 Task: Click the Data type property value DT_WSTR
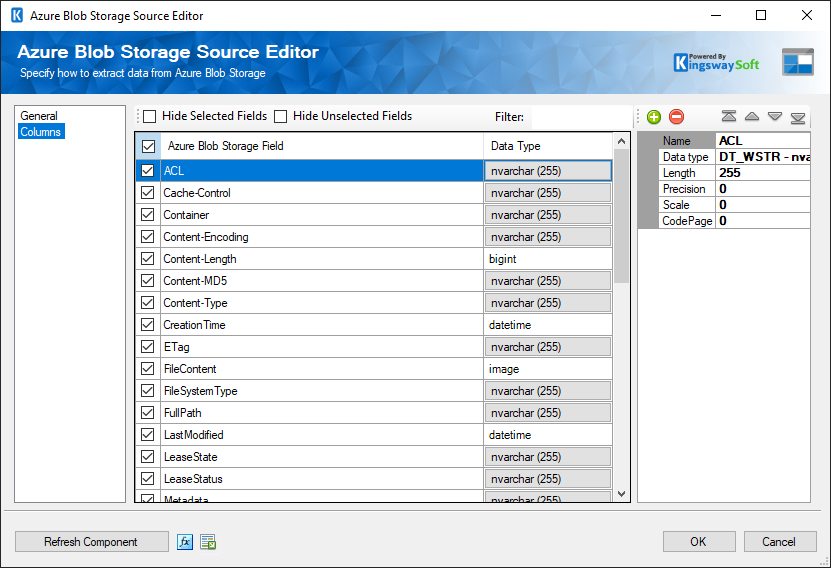coord(763,157)
